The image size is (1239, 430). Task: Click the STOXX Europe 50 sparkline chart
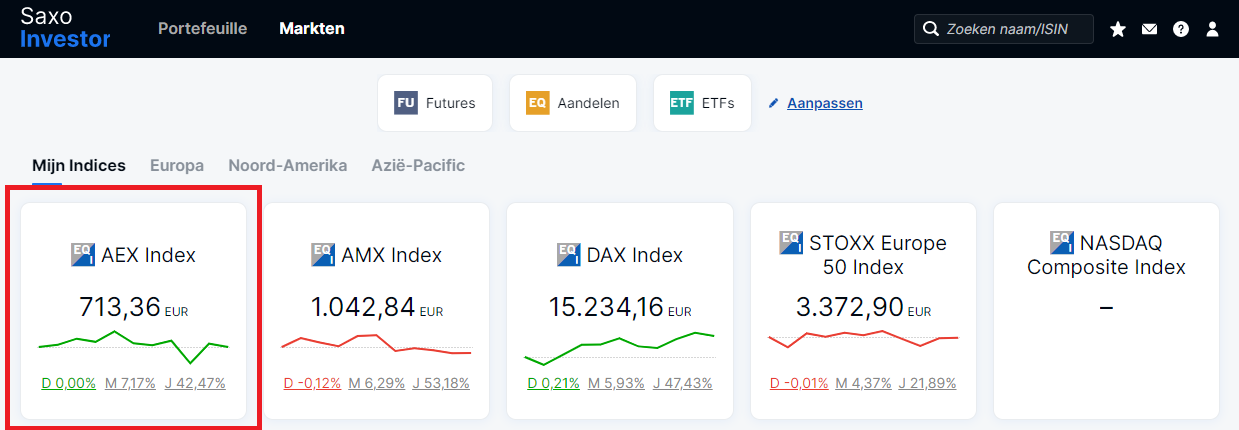pos(864,338)
